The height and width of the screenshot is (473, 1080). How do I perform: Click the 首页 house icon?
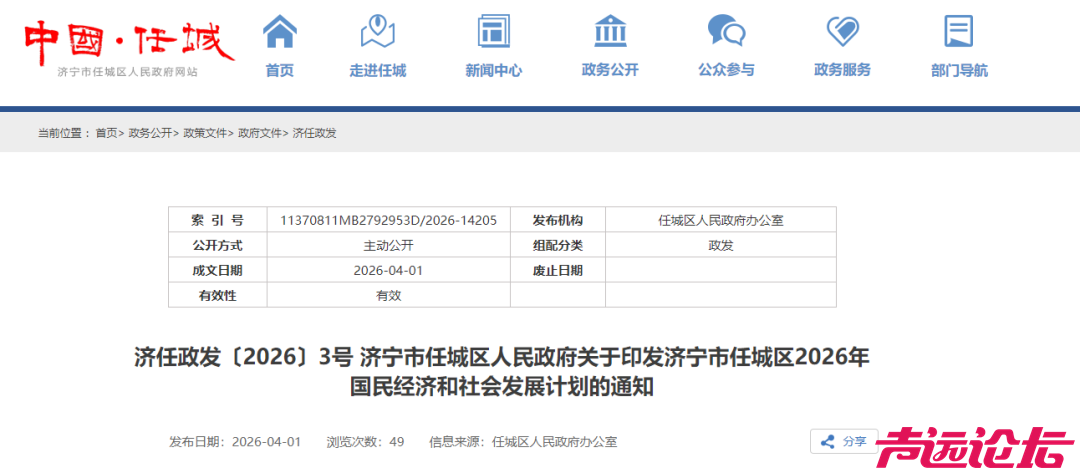pos(280,31)
